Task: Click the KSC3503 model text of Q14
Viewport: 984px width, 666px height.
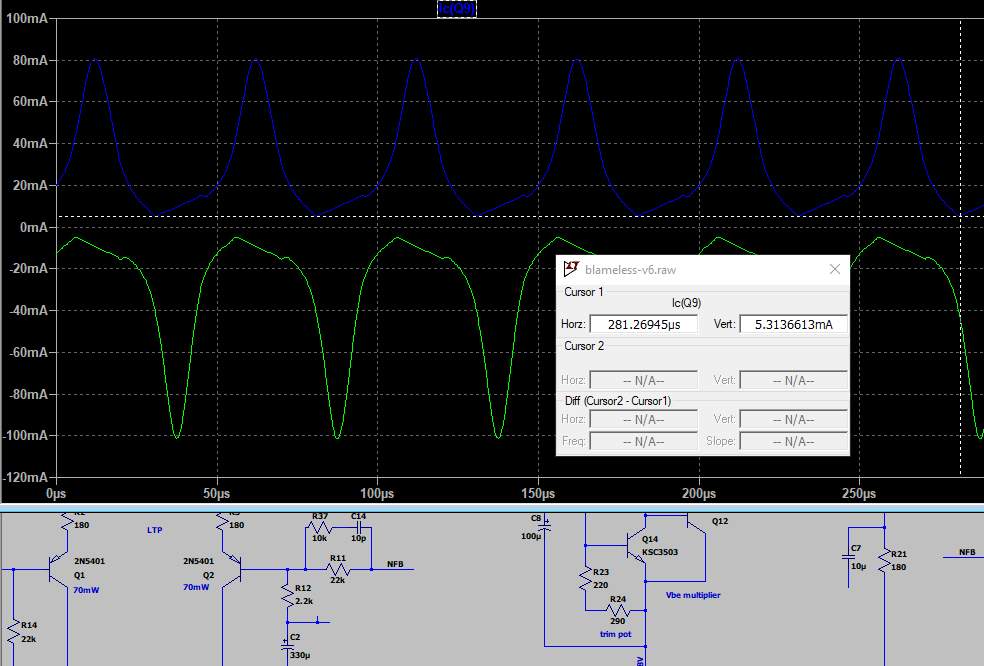Action: coord(660,552)
